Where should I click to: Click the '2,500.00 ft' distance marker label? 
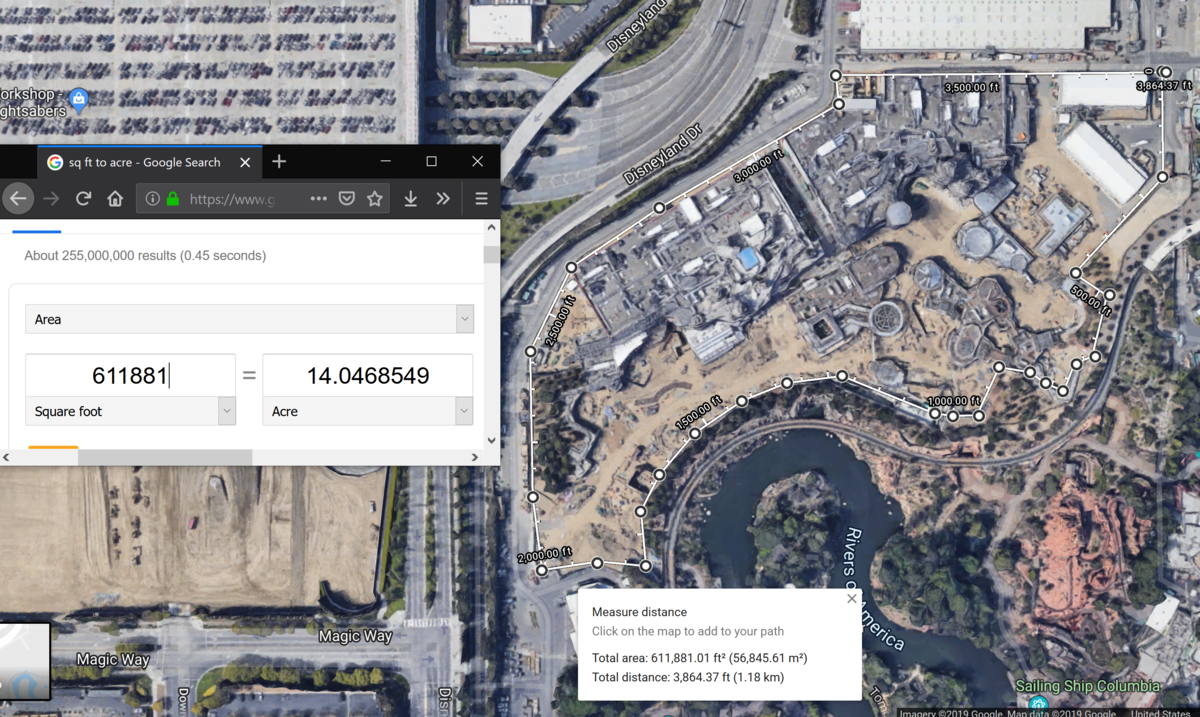[x=561, y=321]
